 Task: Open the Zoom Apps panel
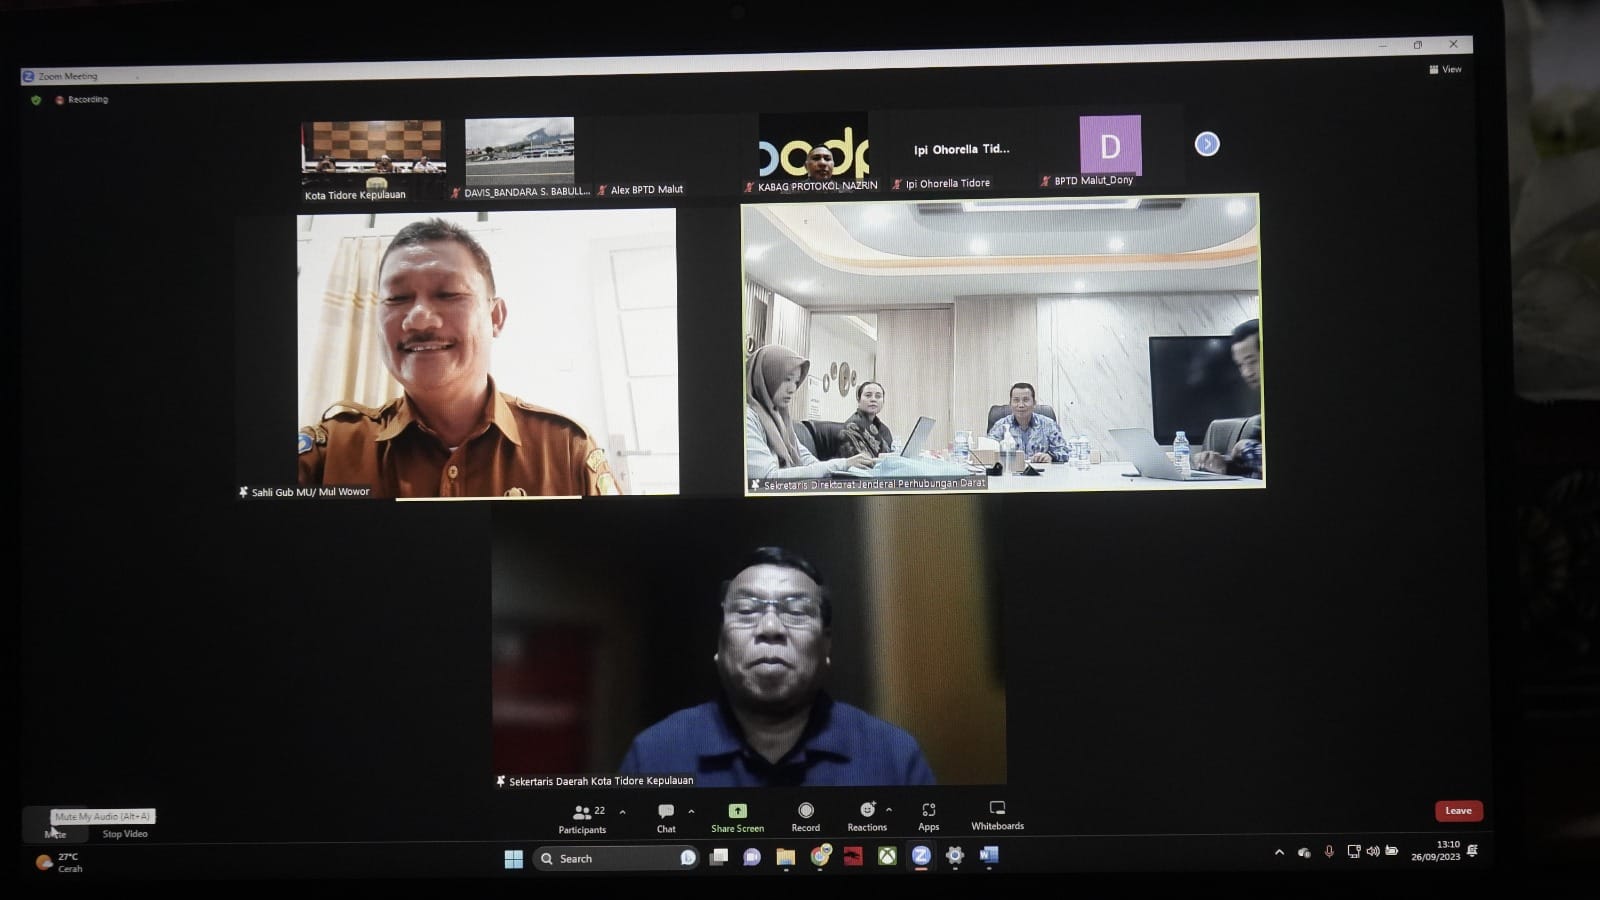(x=929, y=816)
